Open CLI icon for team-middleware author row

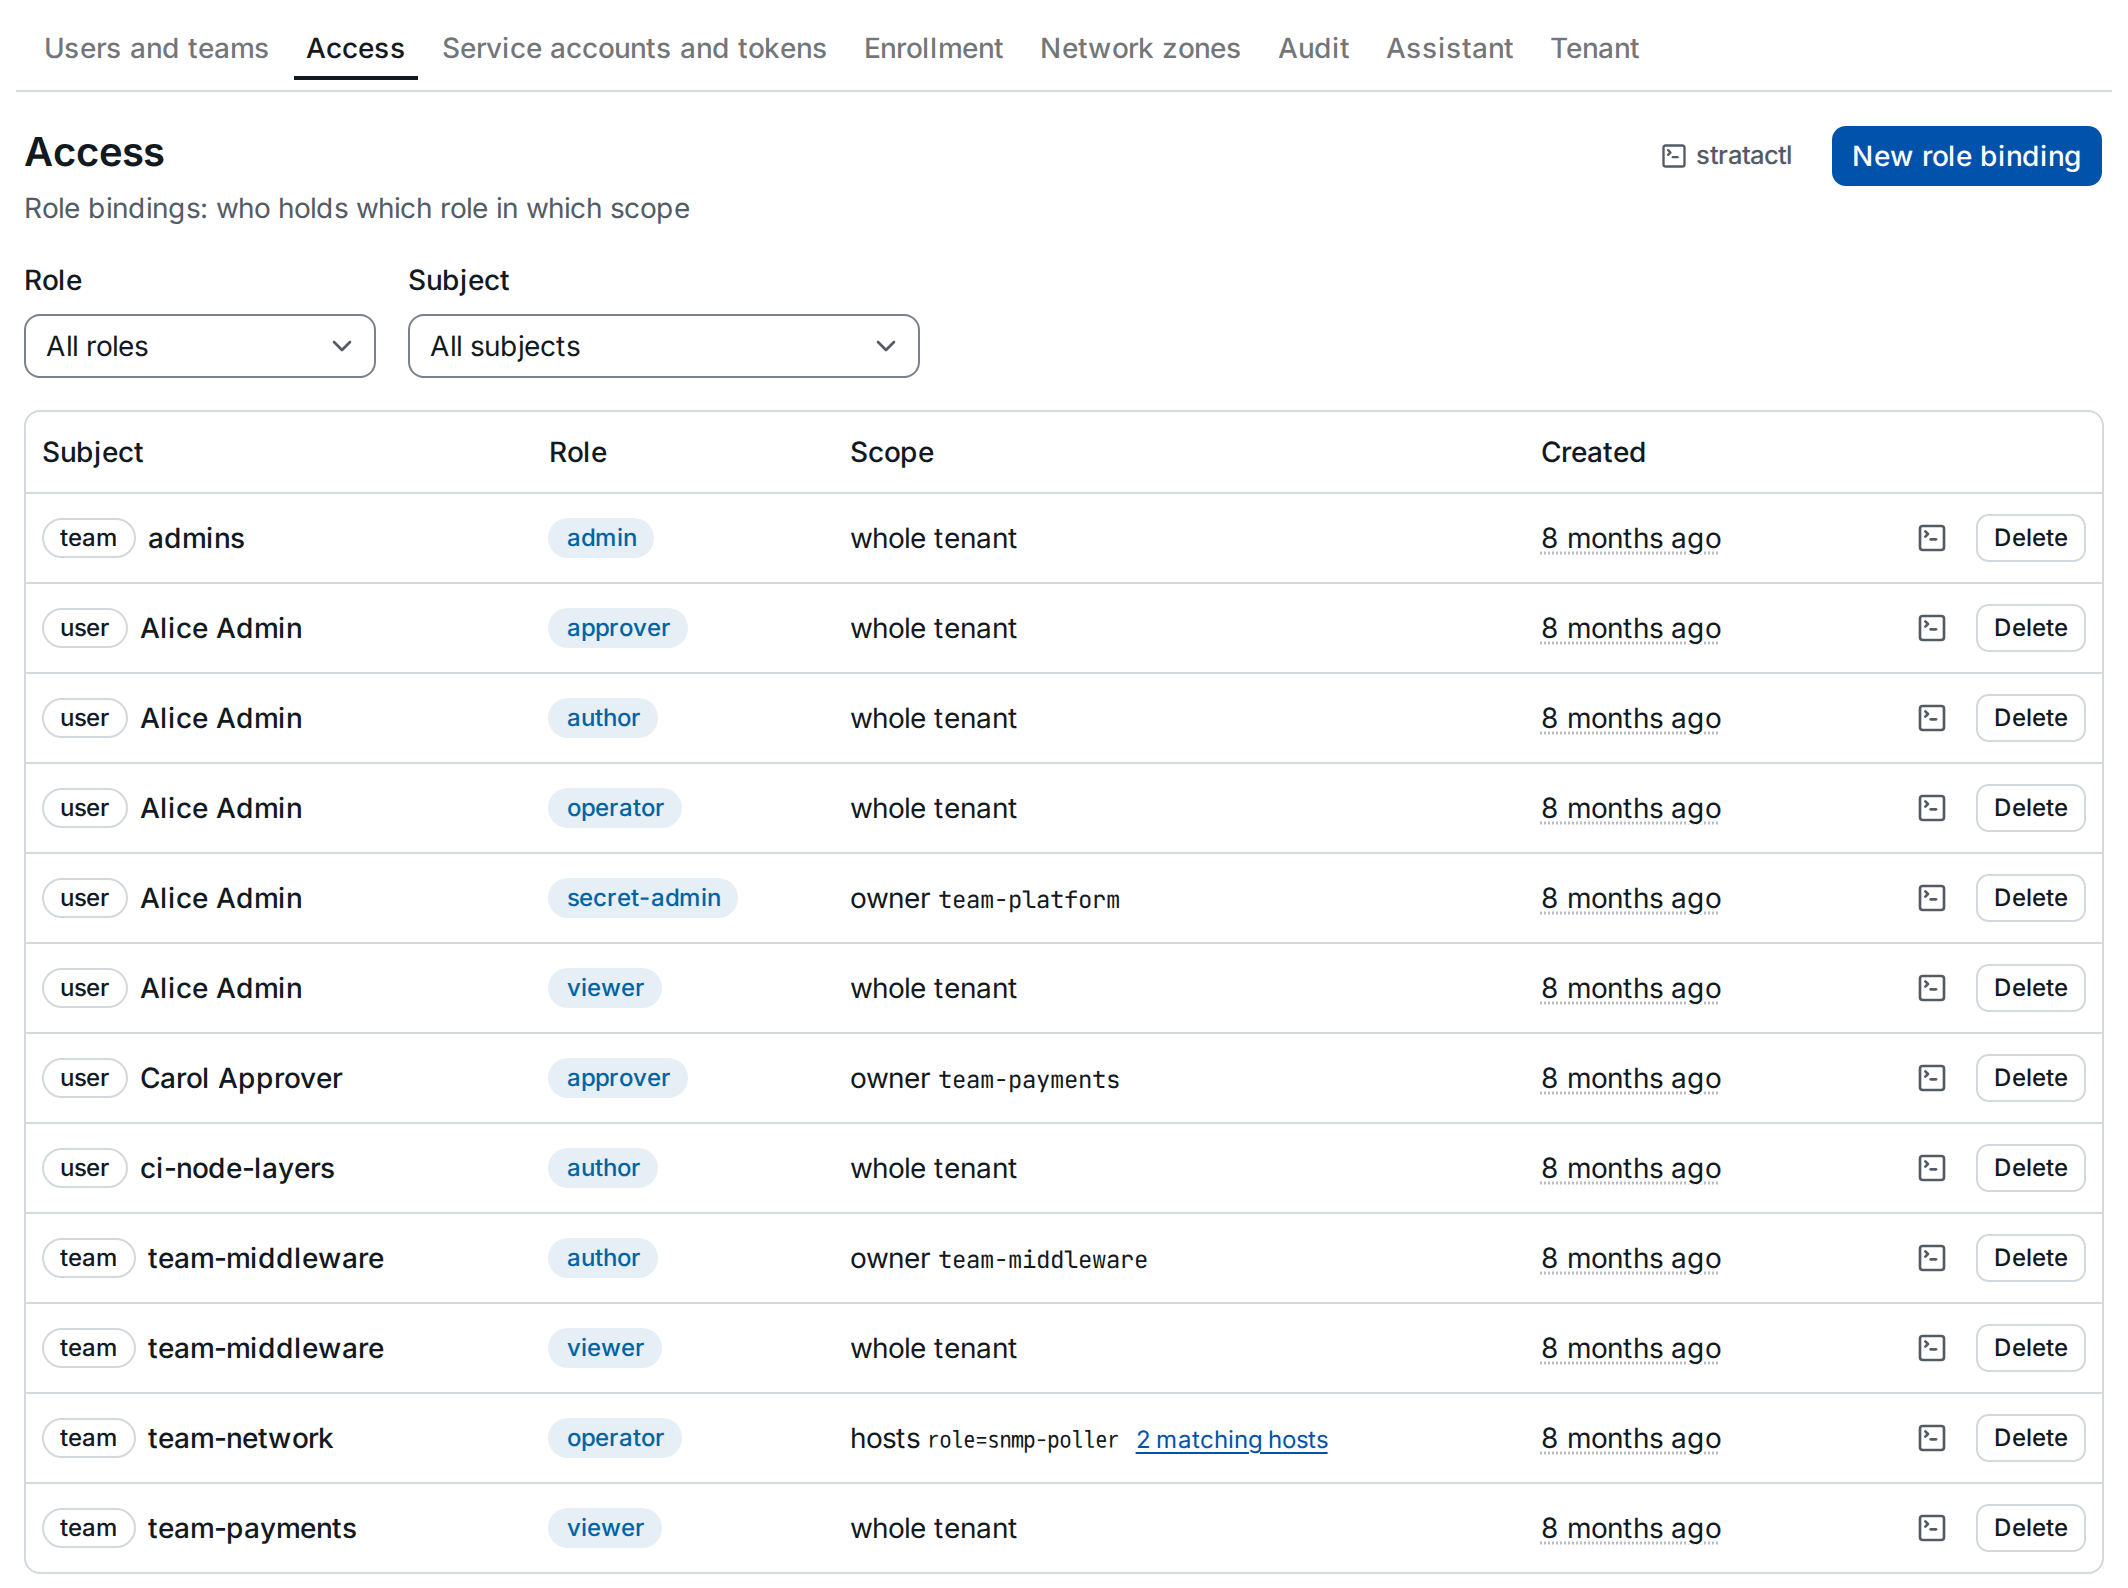tap(1931, 1258)
